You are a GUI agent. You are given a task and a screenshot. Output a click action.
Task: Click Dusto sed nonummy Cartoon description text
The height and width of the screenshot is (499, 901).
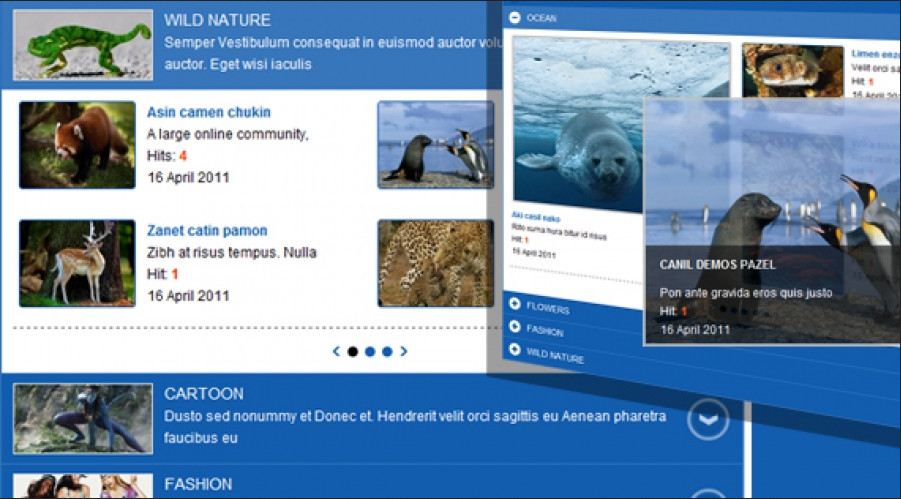(x=415, y=427)
